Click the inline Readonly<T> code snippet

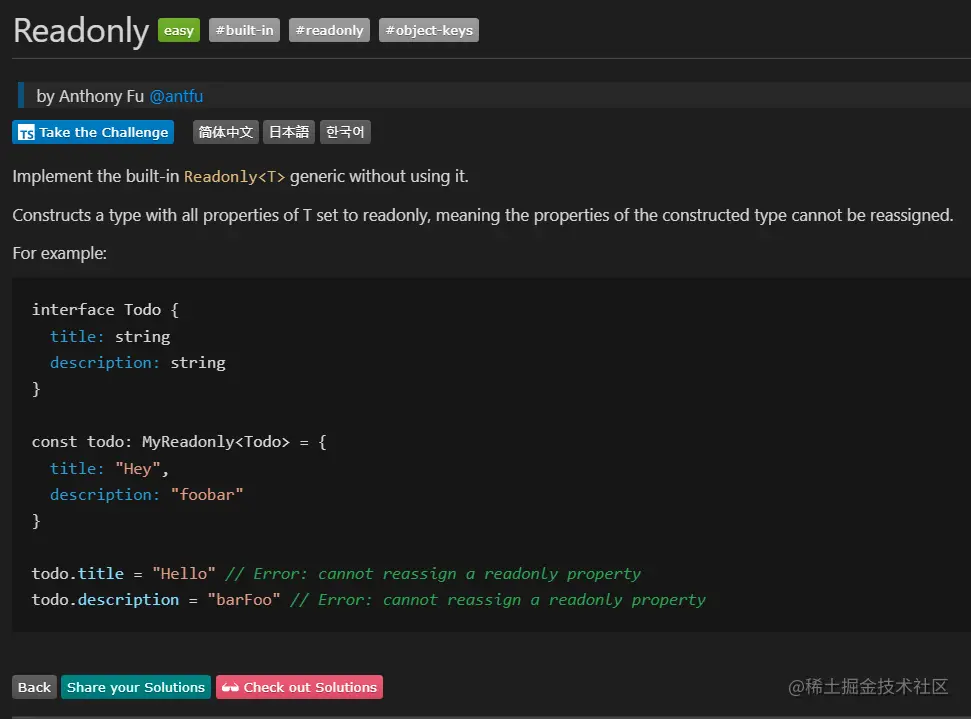234,176
